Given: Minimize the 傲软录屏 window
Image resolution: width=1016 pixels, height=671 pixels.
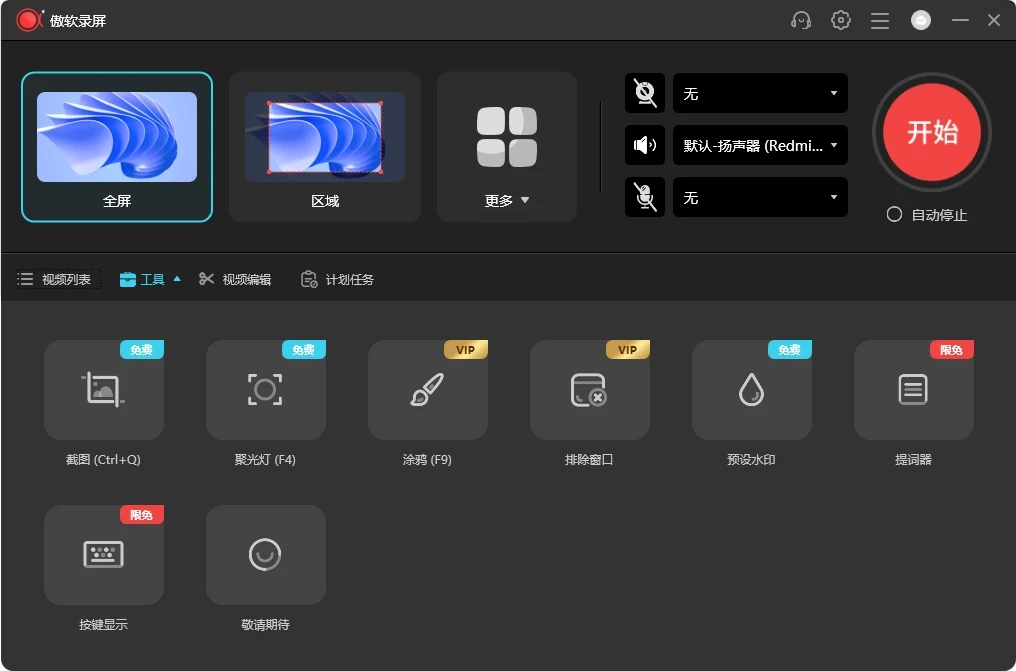Looking at the screenshot, I should (960, 20).
